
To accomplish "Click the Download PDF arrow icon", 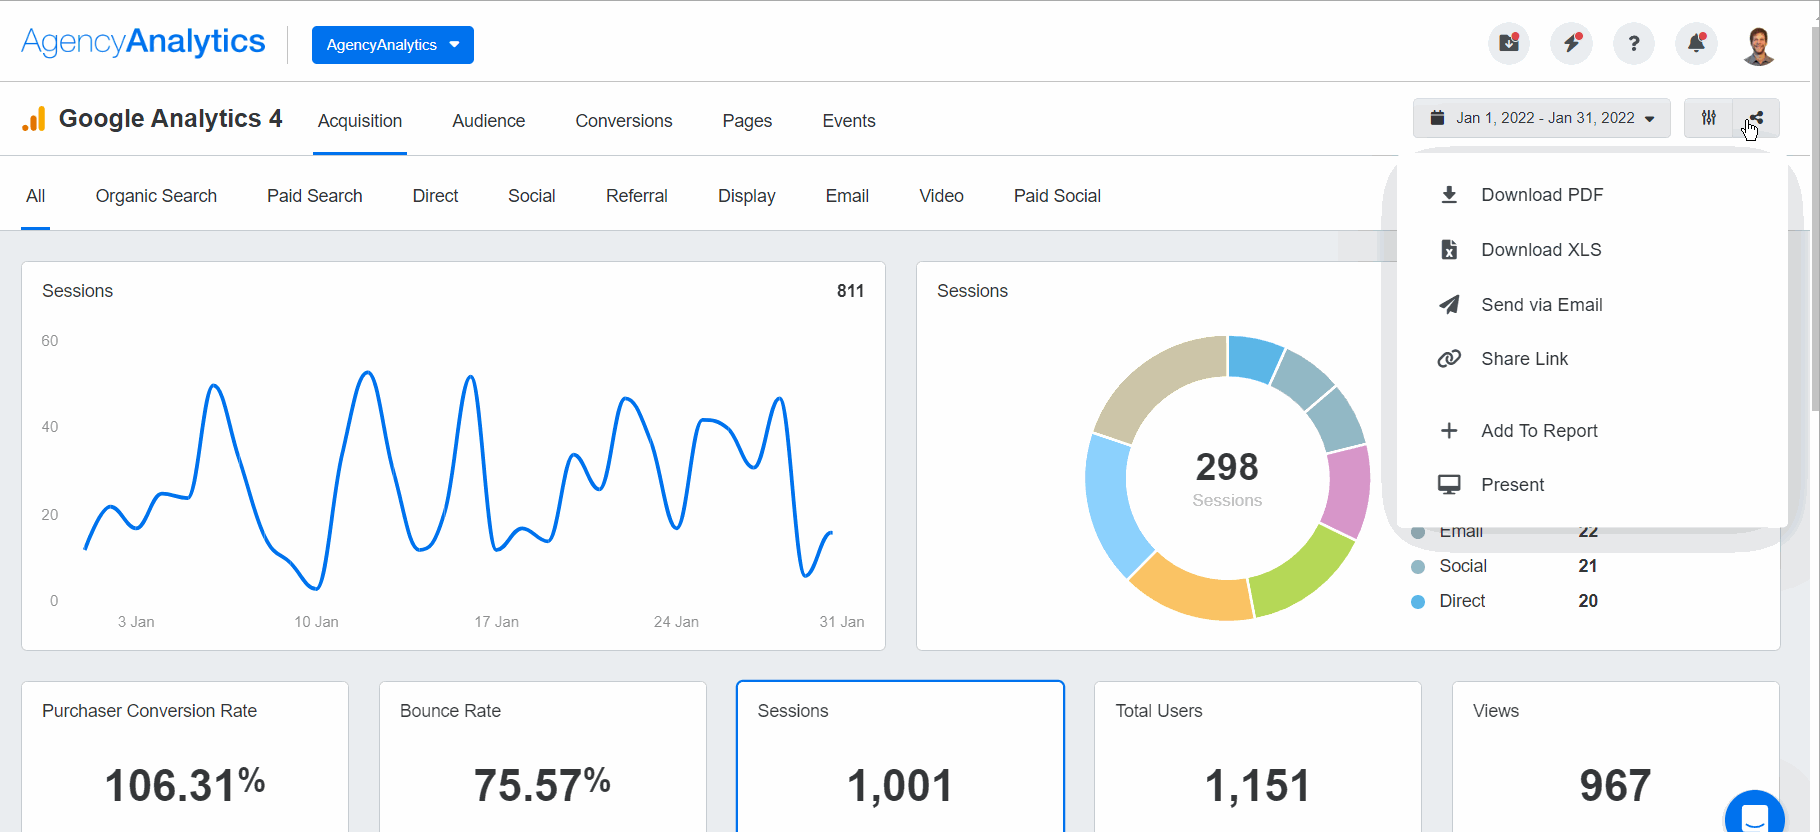I will [1449, 195].
